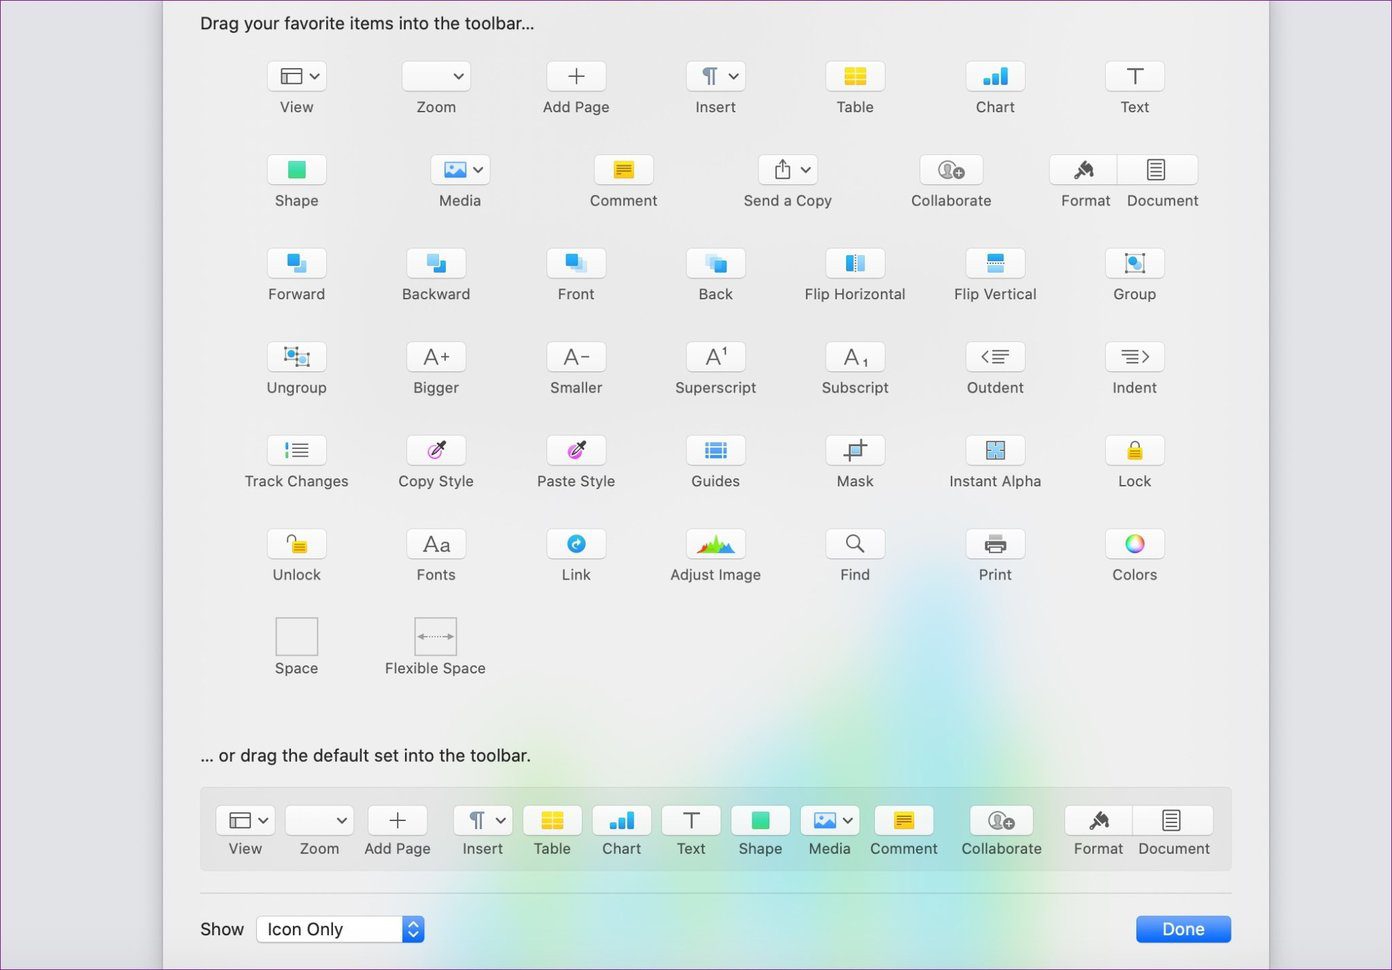This screenshot has width=1392, height=970.
Task: Click the Back arrangement icon
Action: (x=716, y=263)
